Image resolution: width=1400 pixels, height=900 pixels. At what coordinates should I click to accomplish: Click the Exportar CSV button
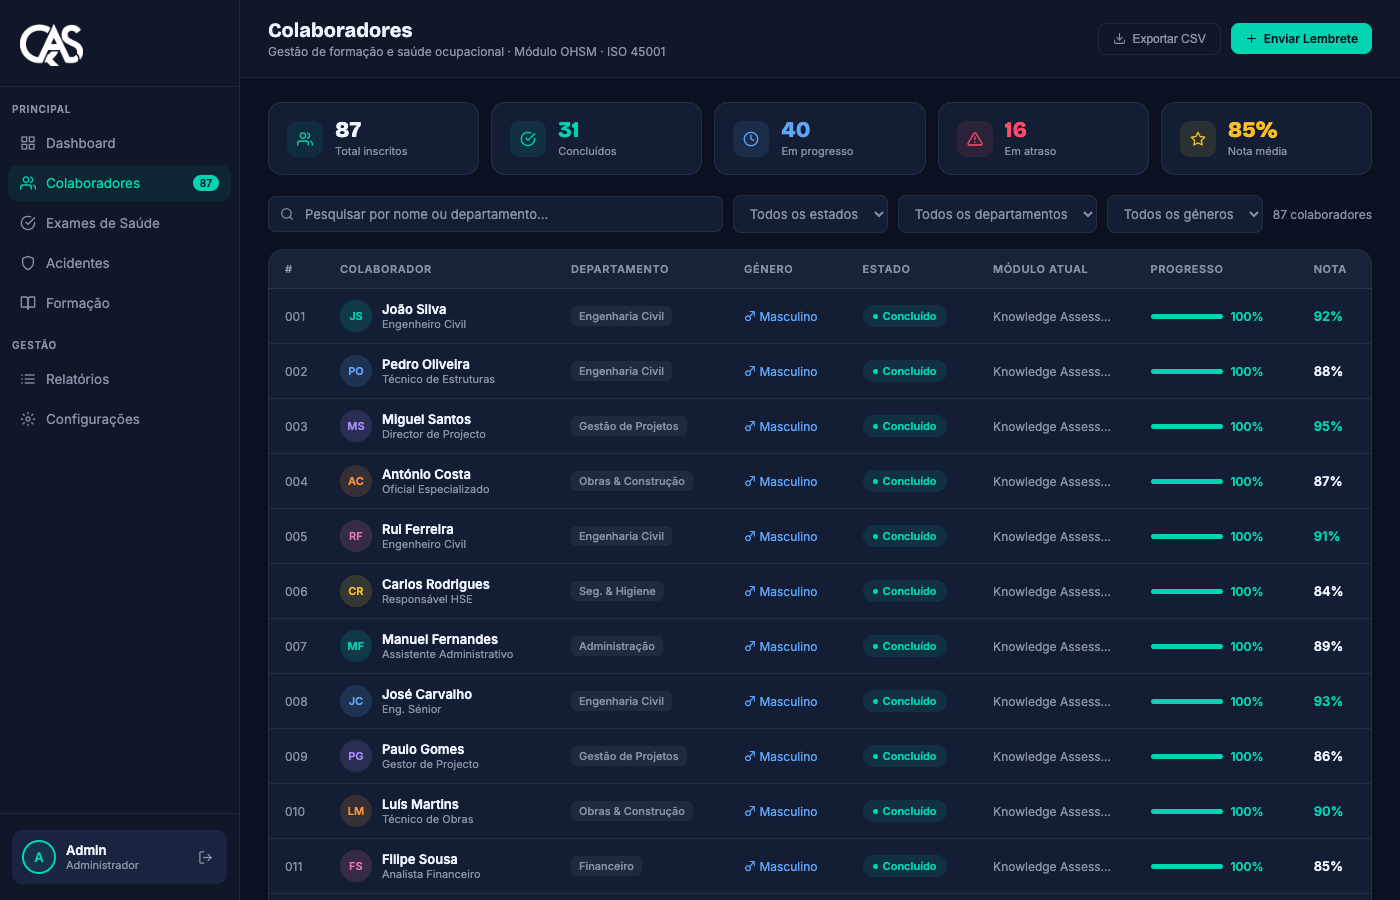(1159, 39)
